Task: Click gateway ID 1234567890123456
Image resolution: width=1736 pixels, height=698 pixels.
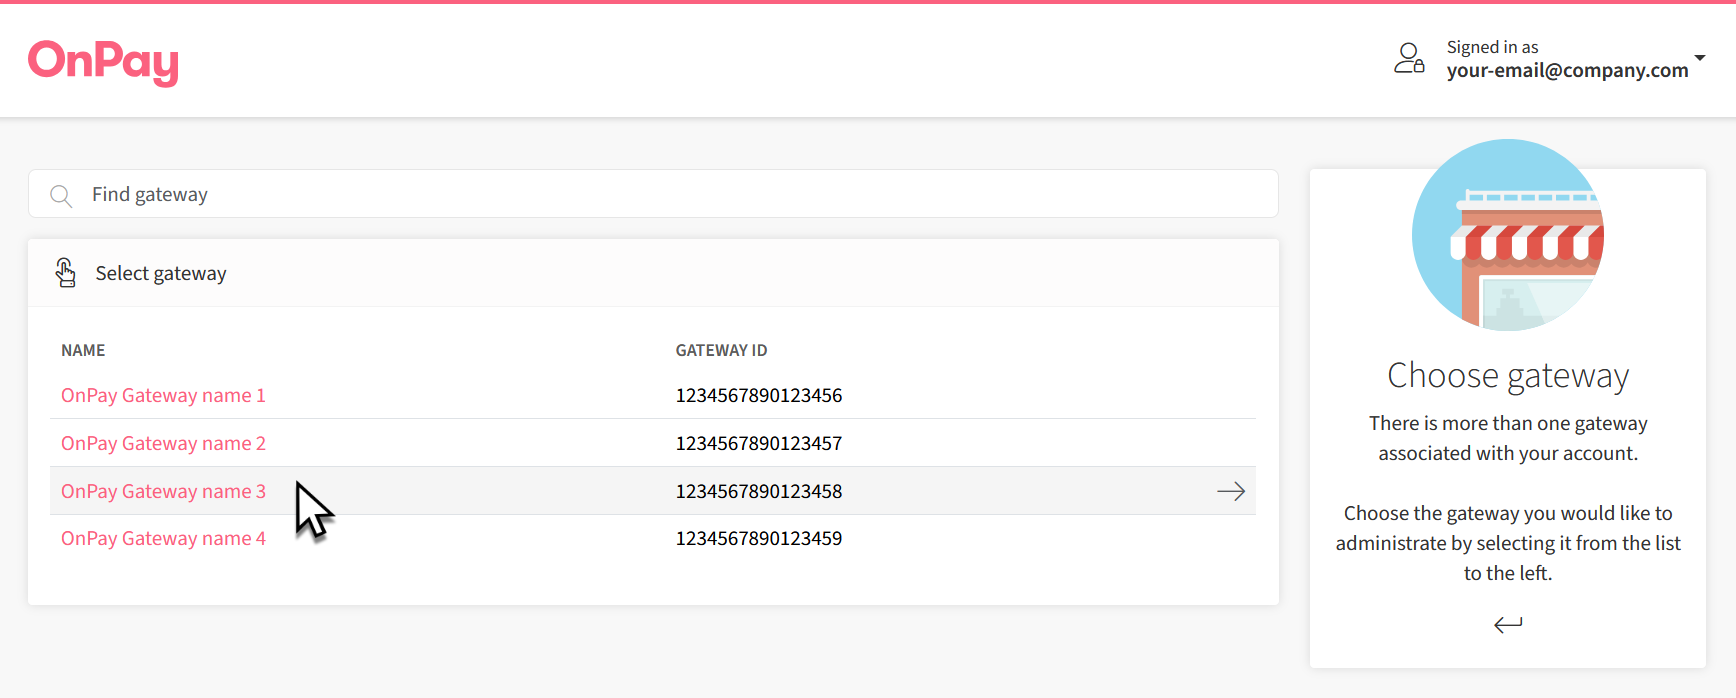Action: tap(758, 395)
